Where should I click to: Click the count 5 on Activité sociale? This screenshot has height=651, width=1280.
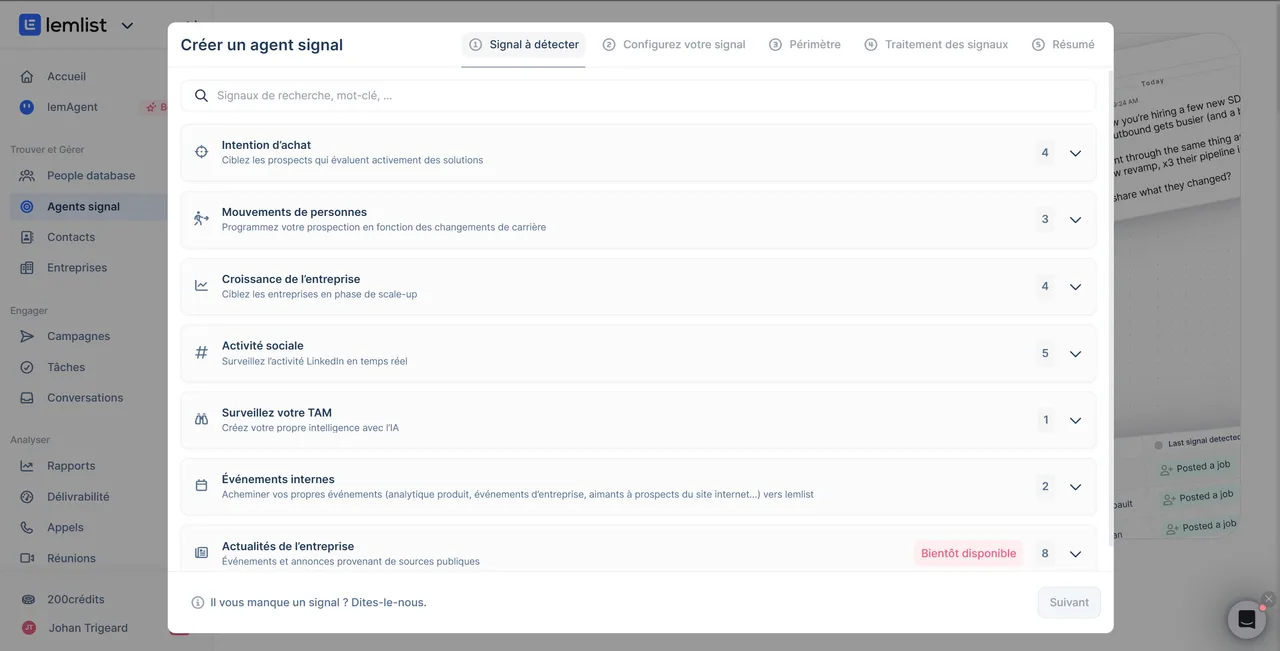click(x=1045, y=353)
